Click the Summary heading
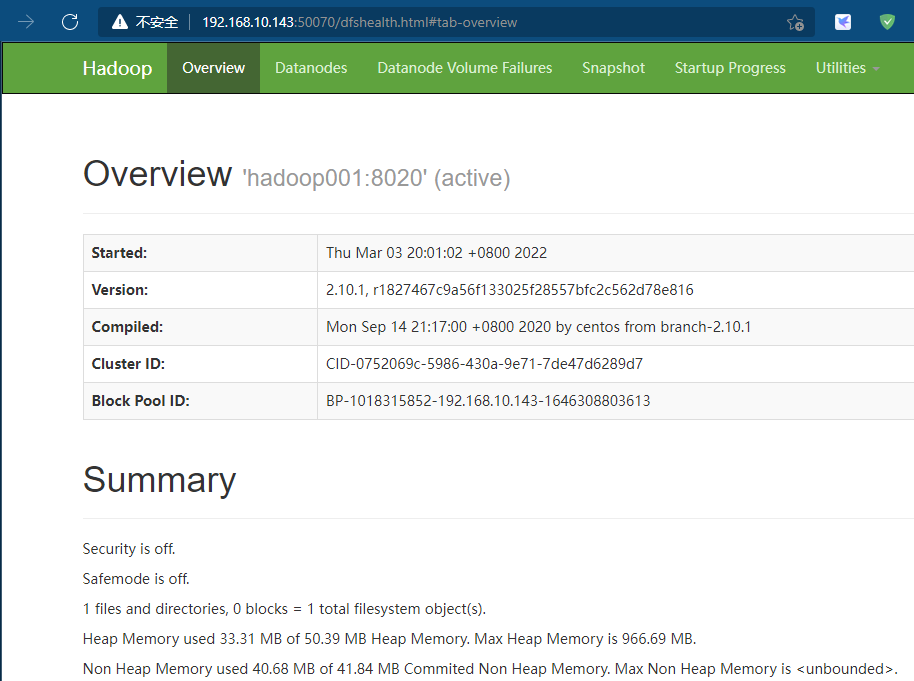The height and width of the screenshot is (681, 914). coord(159,480)
